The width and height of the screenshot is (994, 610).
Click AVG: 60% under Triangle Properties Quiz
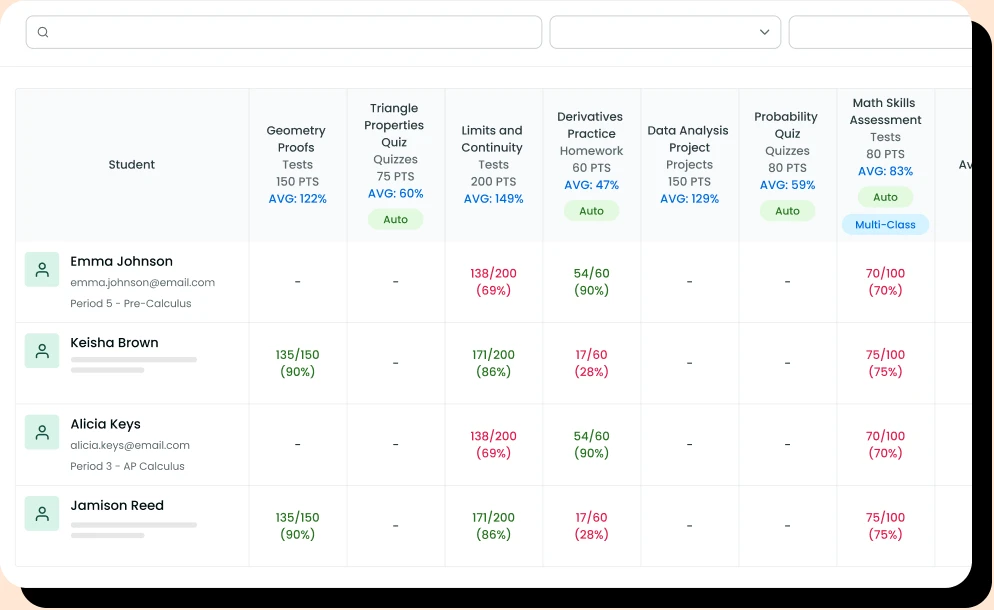[396, 193]
